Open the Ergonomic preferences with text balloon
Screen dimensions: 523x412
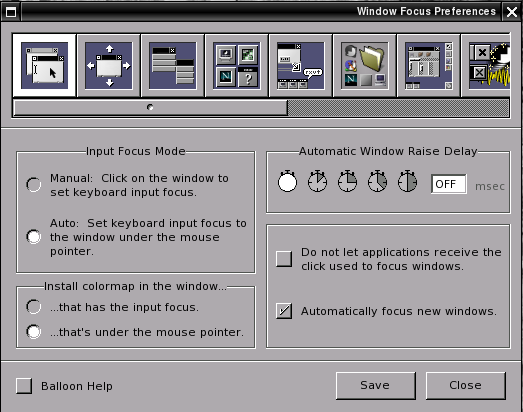301,65
